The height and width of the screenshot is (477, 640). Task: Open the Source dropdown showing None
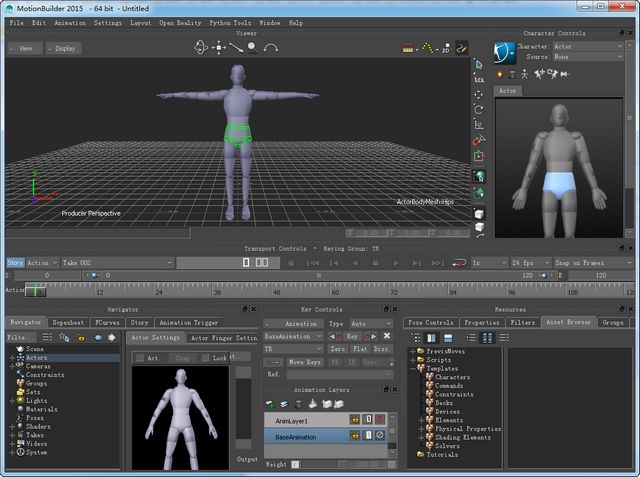(588, 57)
